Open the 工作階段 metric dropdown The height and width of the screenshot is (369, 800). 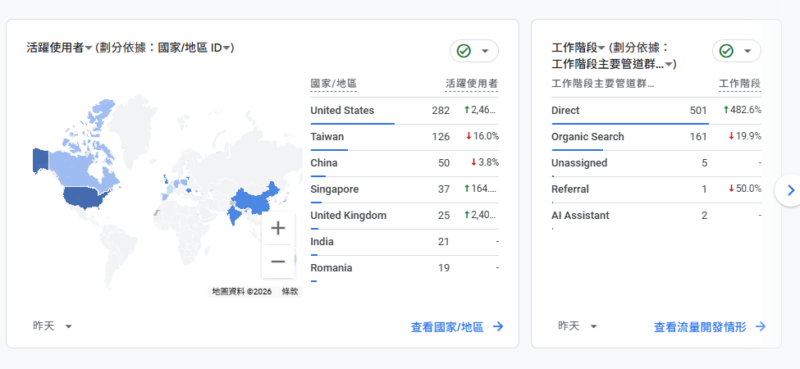point(578,48)
